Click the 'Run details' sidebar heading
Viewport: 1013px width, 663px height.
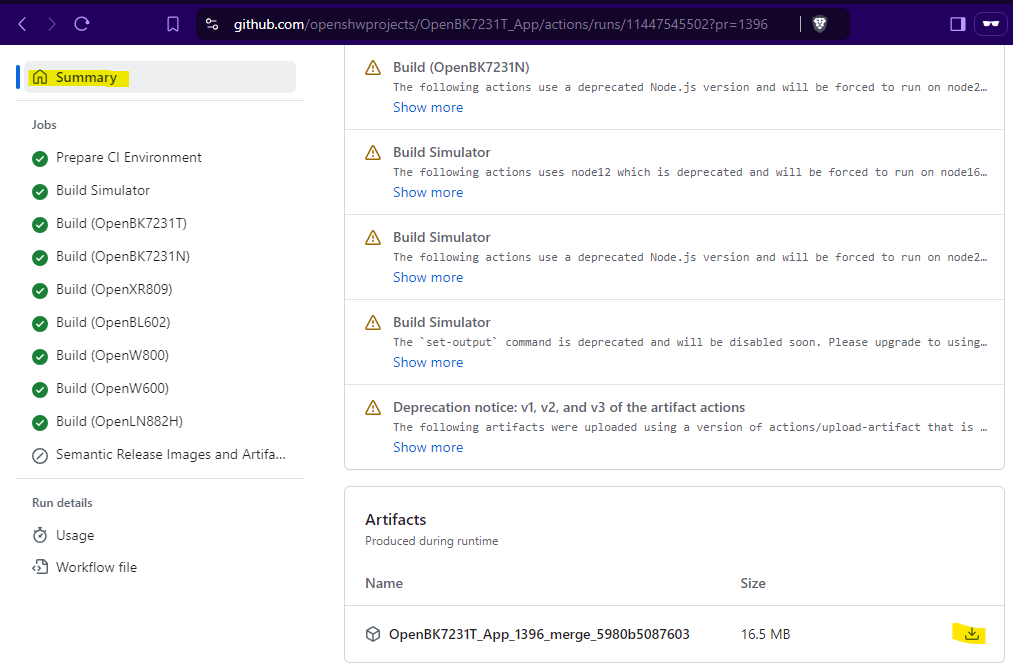pyautogui.click(x=62, y=503)
